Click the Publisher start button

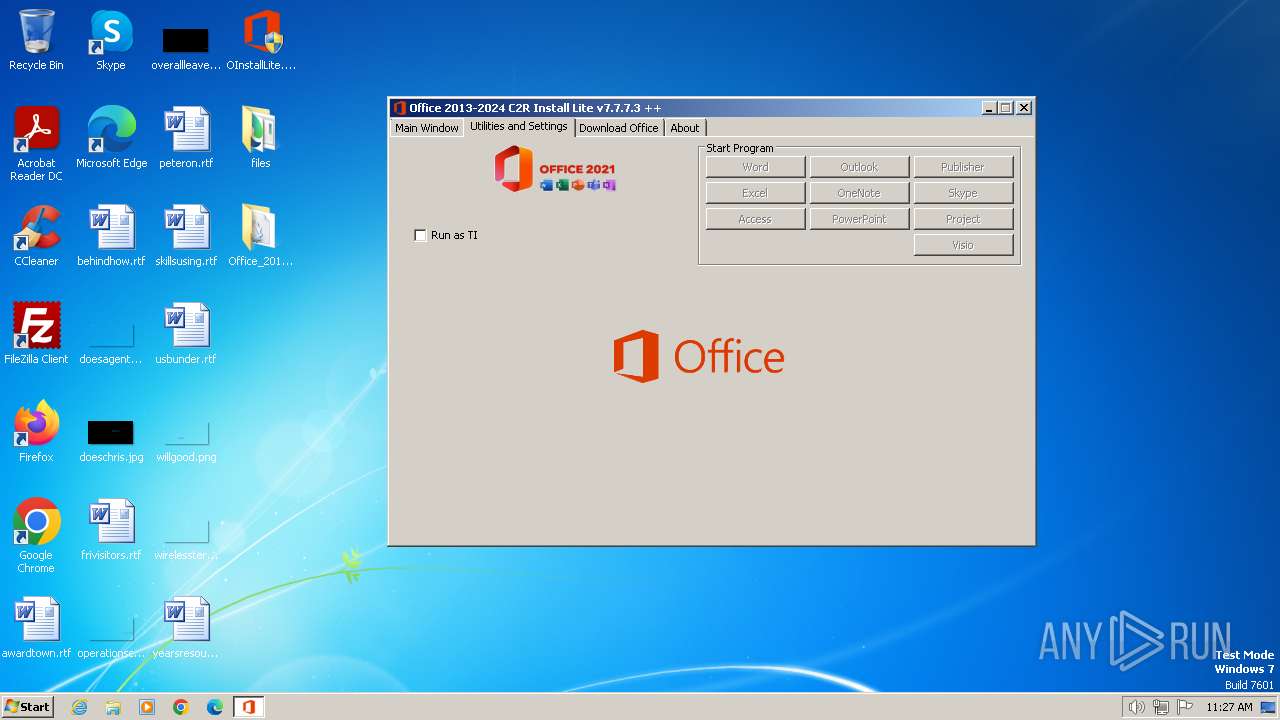coord(963,167)
